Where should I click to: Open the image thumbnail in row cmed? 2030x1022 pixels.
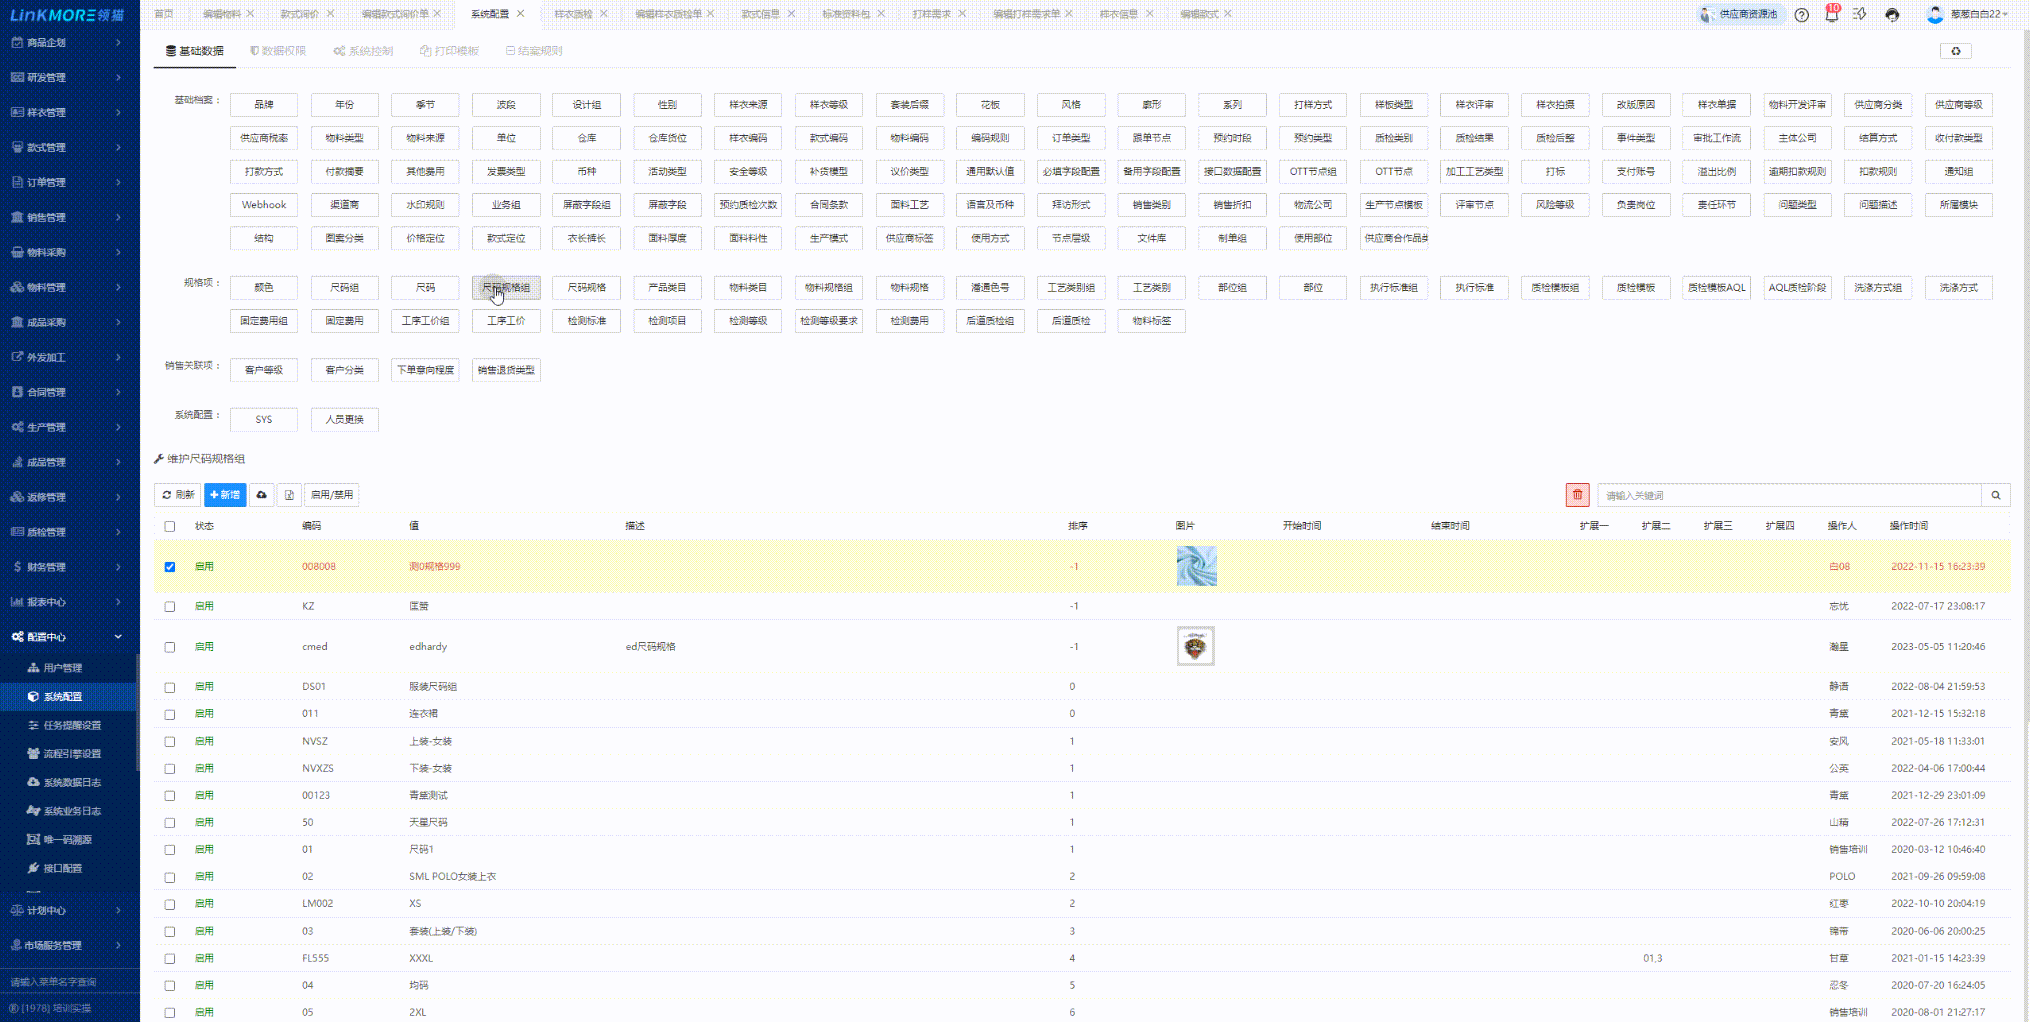[x=1195, y=647]
